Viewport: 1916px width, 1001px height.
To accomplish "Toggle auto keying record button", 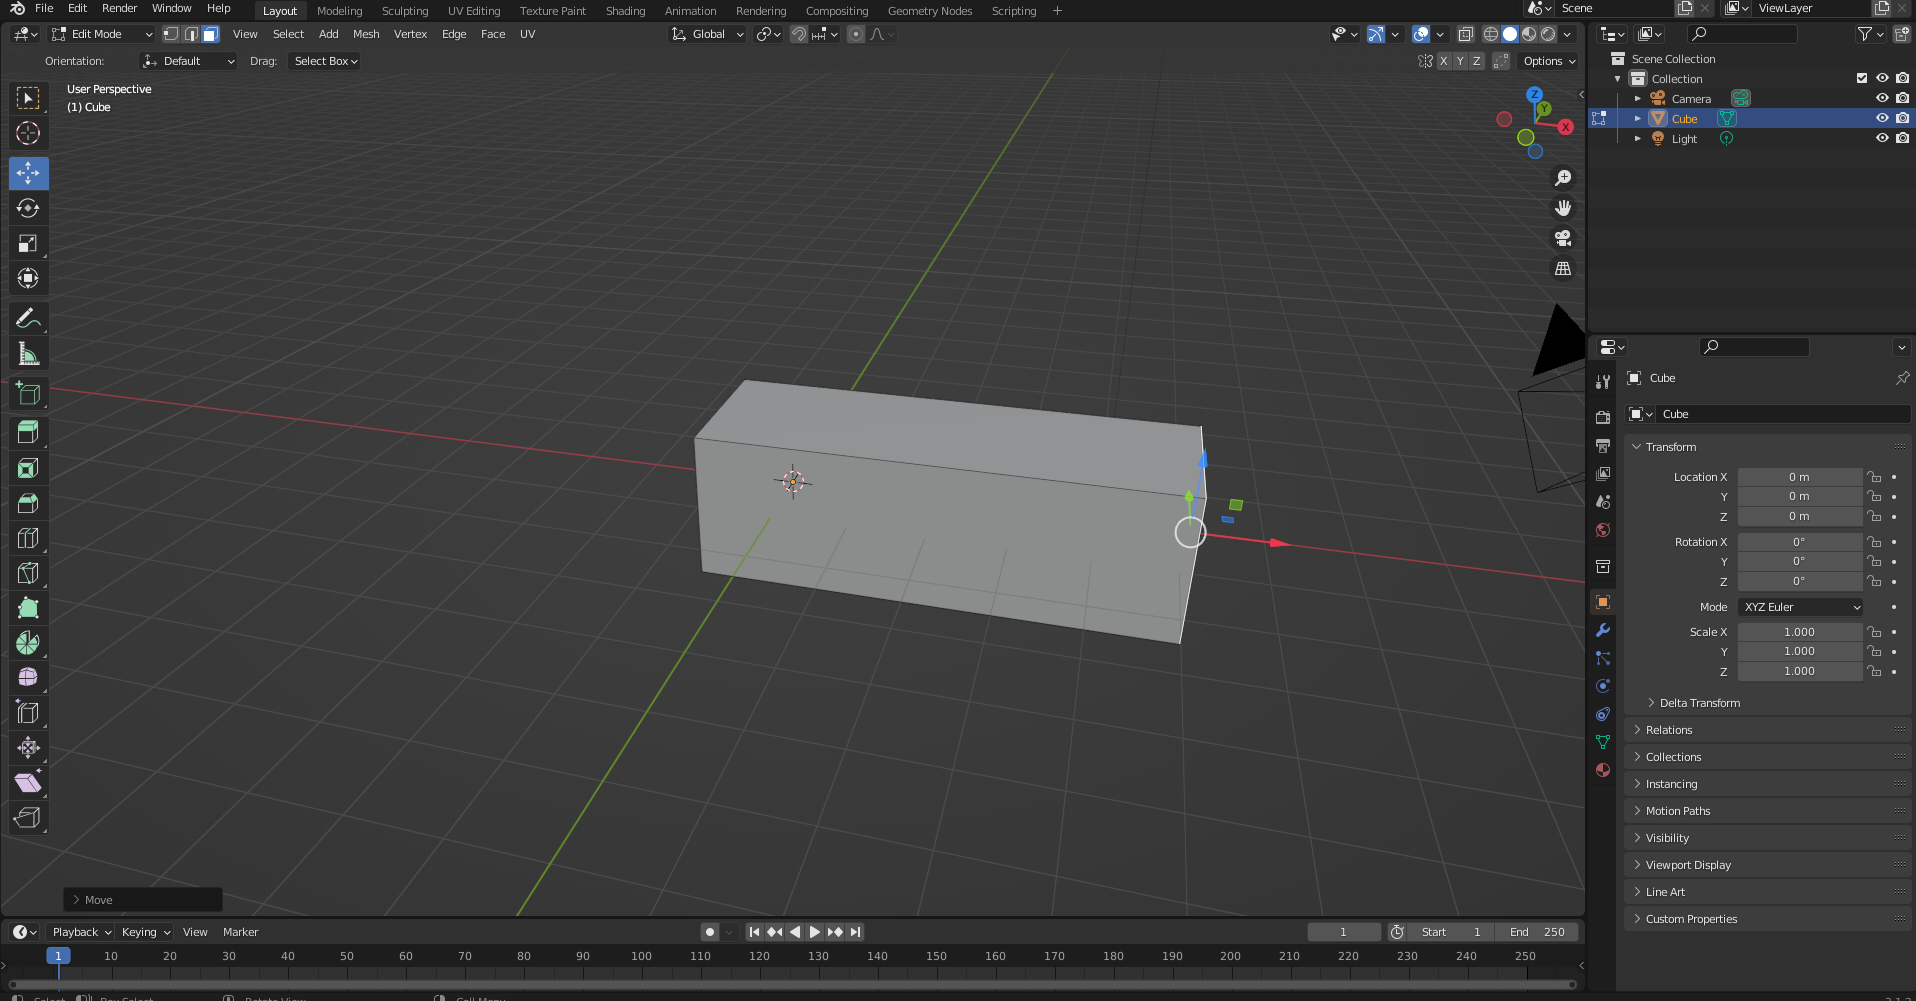I will (x=710, y=932).
